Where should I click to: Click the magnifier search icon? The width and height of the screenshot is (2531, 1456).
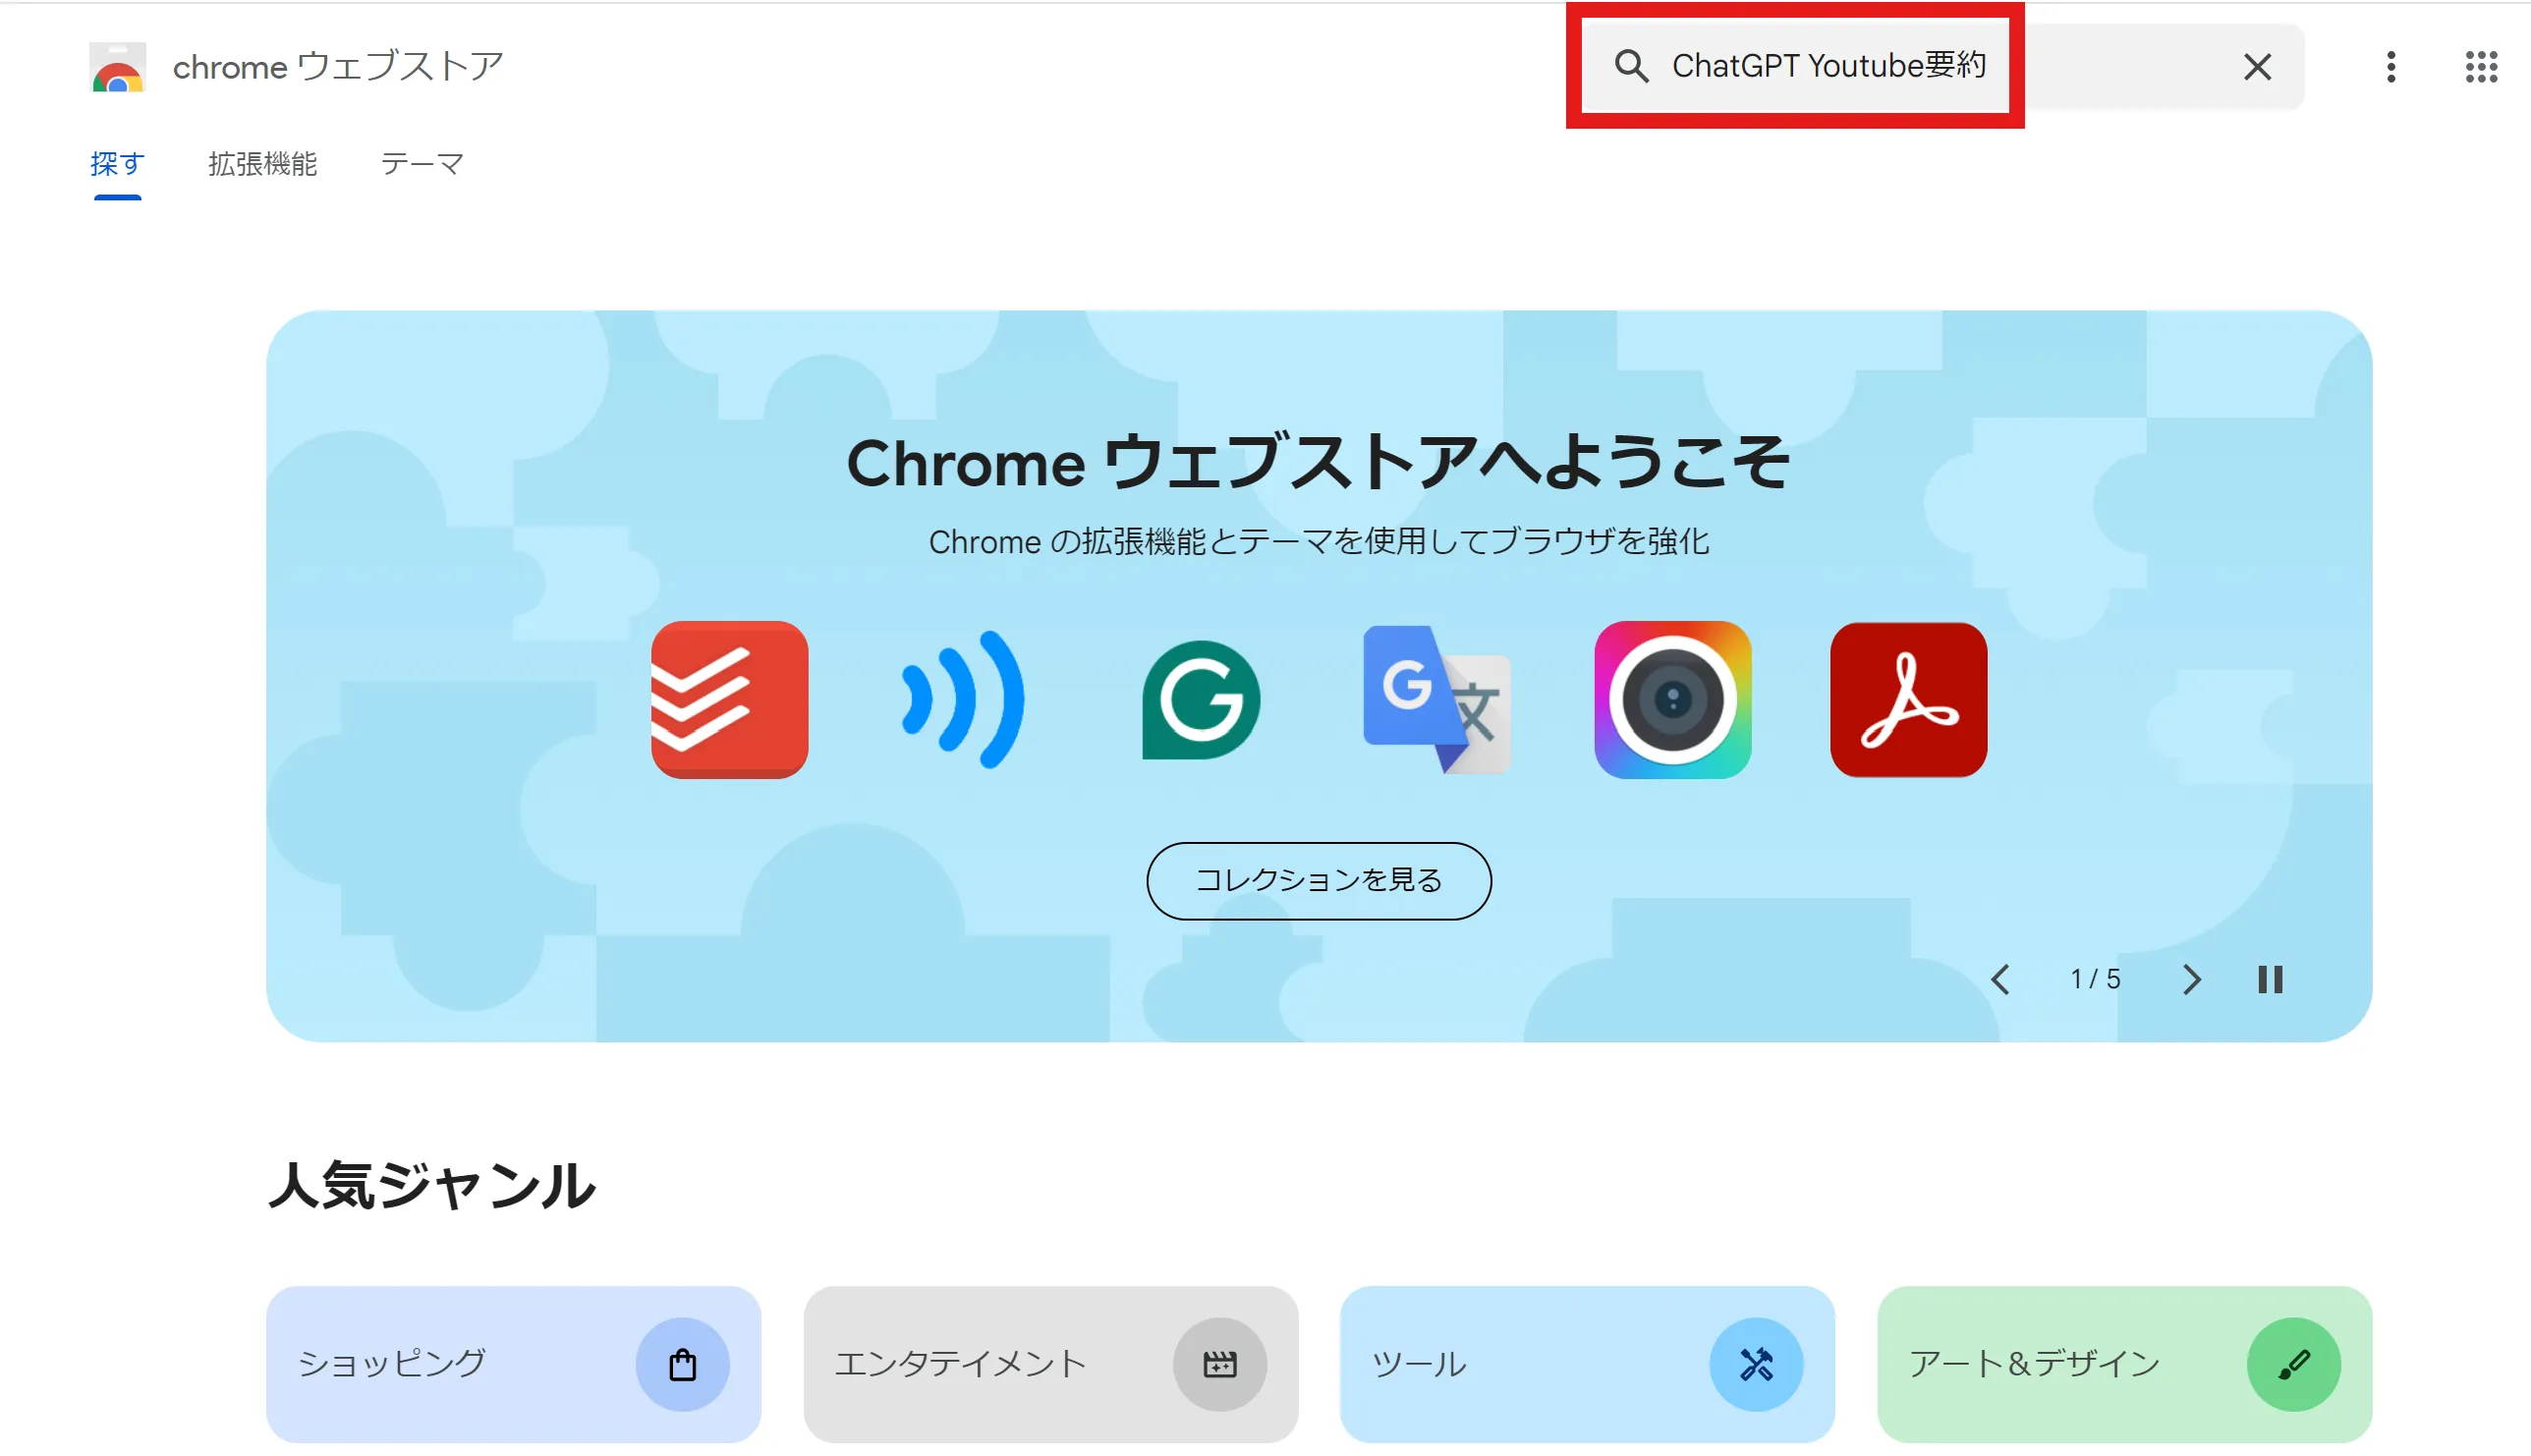1631,66
